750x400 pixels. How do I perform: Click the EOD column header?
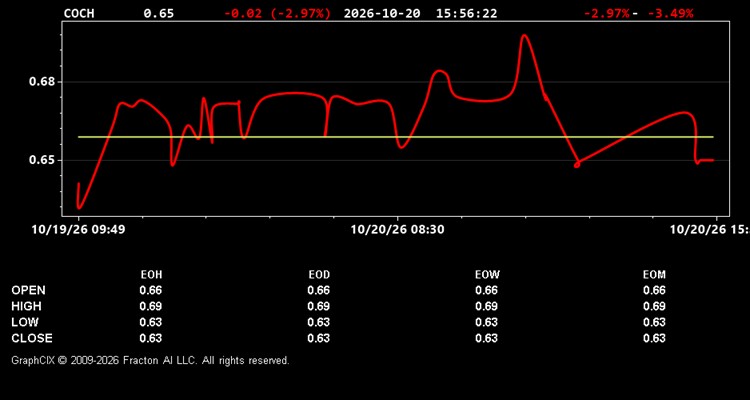319,275
